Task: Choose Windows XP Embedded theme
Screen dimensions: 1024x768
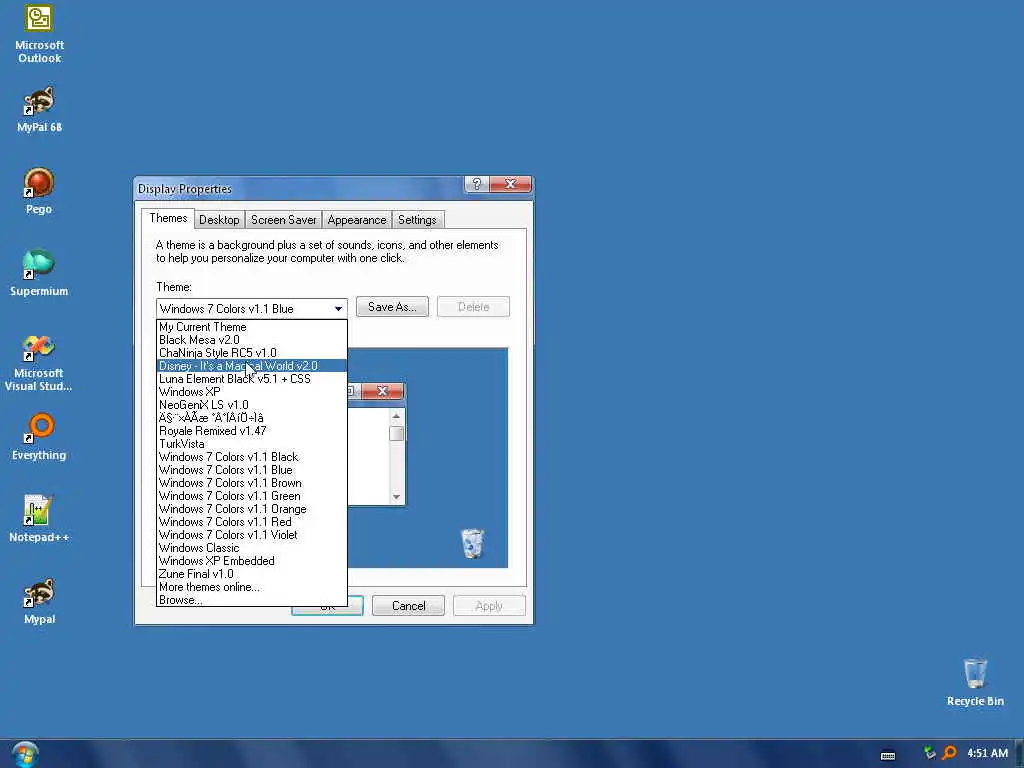Action: coord(252,561)
